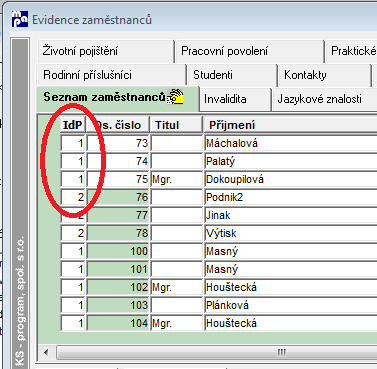Click the Titul column header
377x369 pixels.
pos(176,125)
